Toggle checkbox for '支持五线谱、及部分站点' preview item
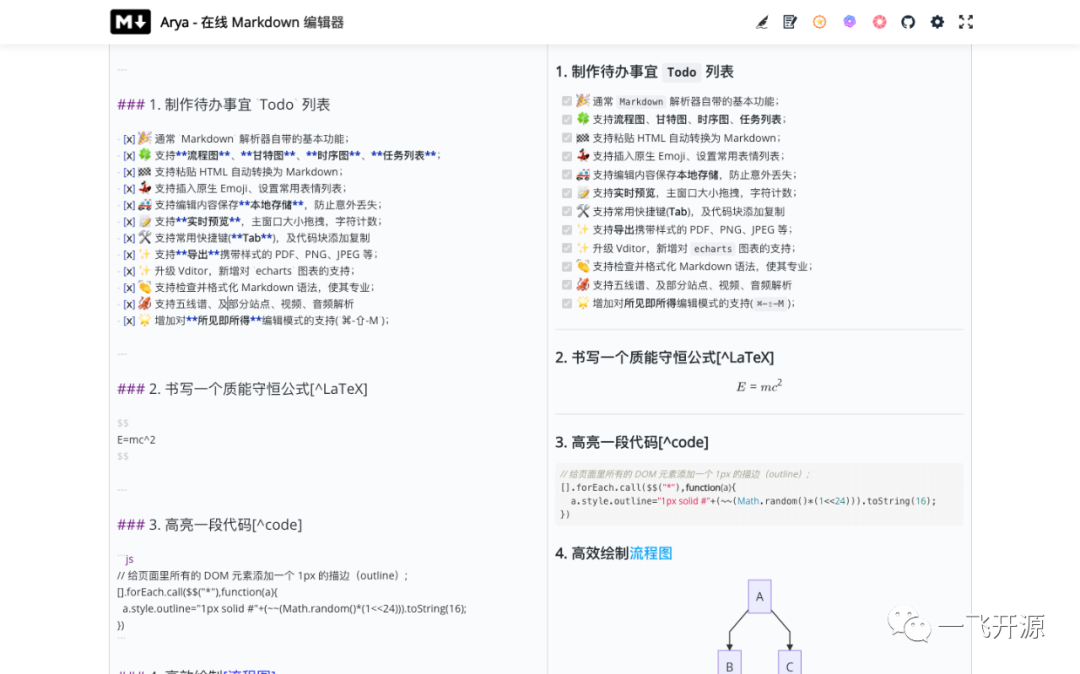The width and height of the screenshot is (1080, 674). (x=567, y=285)
